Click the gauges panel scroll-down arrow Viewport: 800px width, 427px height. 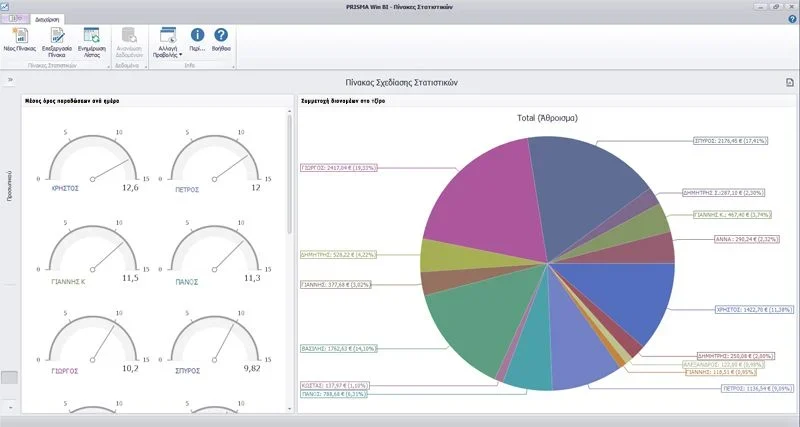pos(290,409)
